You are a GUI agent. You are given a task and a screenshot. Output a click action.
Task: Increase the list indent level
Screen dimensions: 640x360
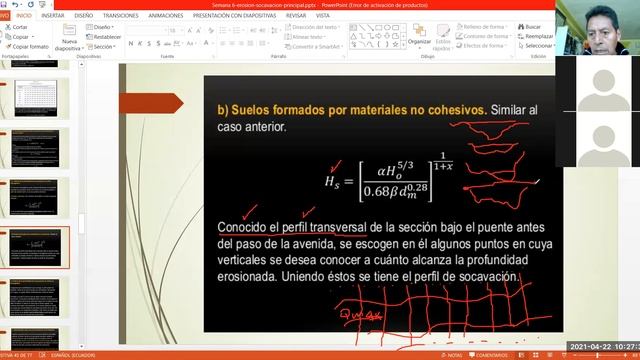click(x=262, y=31)
